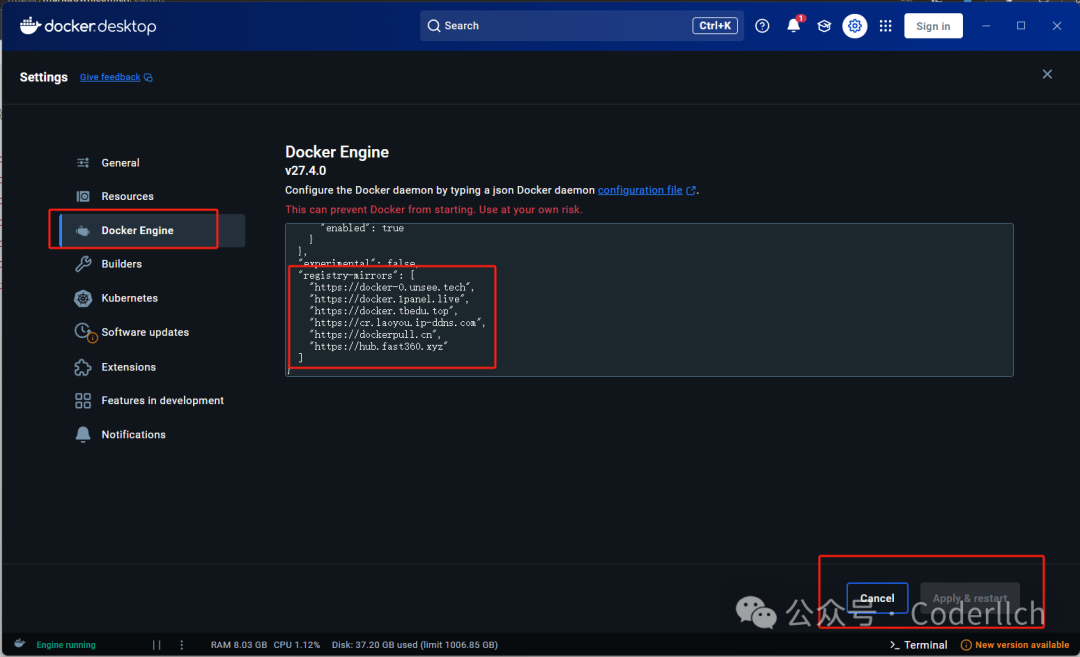1080x657 pixels.
Task: Click the Terminal prompt icon
Action: coord(894,645)
